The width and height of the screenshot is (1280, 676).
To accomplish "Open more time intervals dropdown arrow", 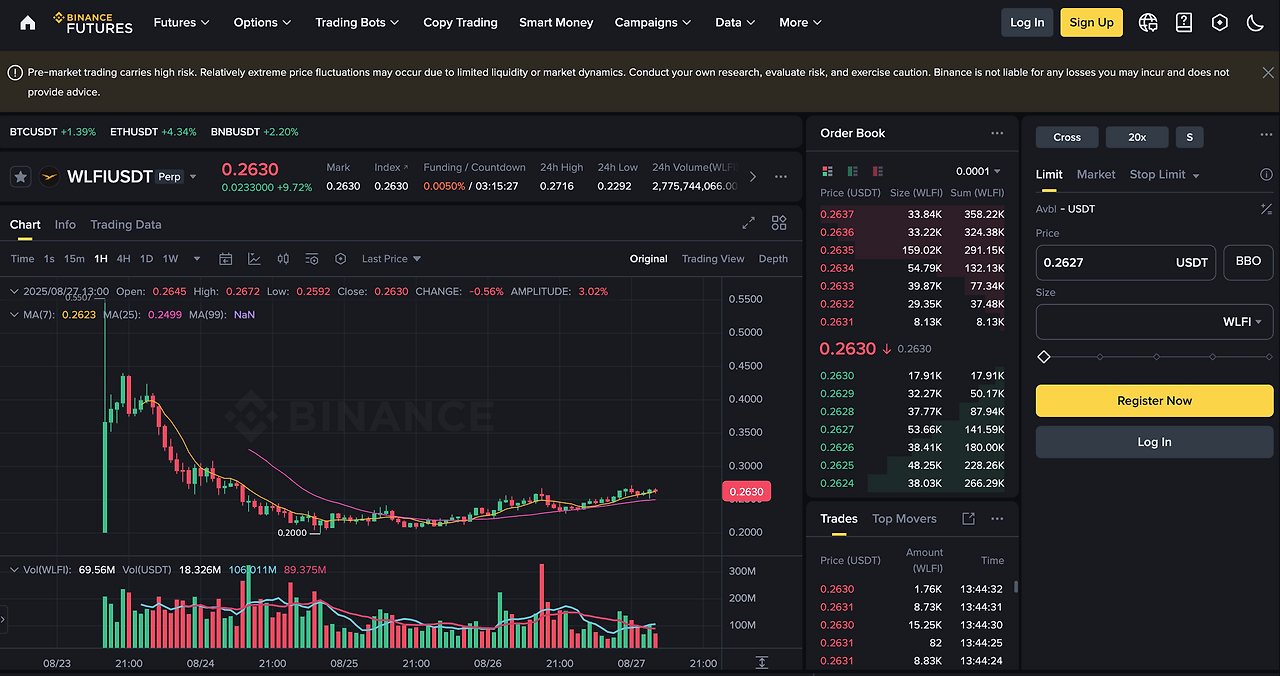I will 196,259.
